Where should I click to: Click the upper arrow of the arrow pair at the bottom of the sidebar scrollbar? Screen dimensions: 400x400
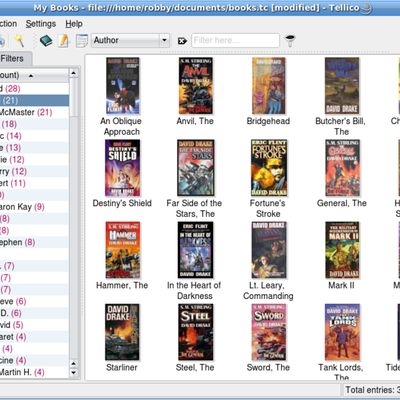[74, 364]
